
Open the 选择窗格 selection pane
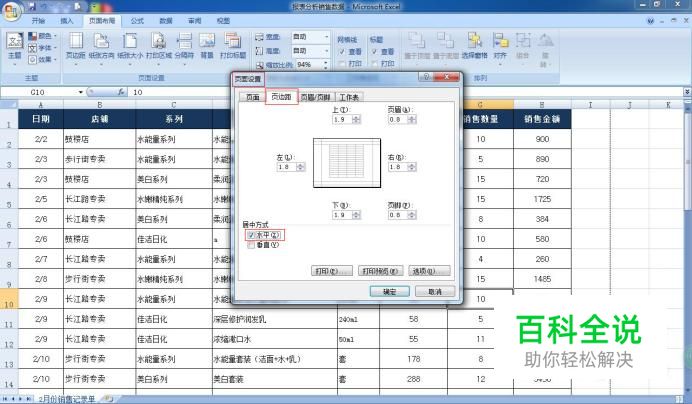pyautogui.click(x=474, y=47)
